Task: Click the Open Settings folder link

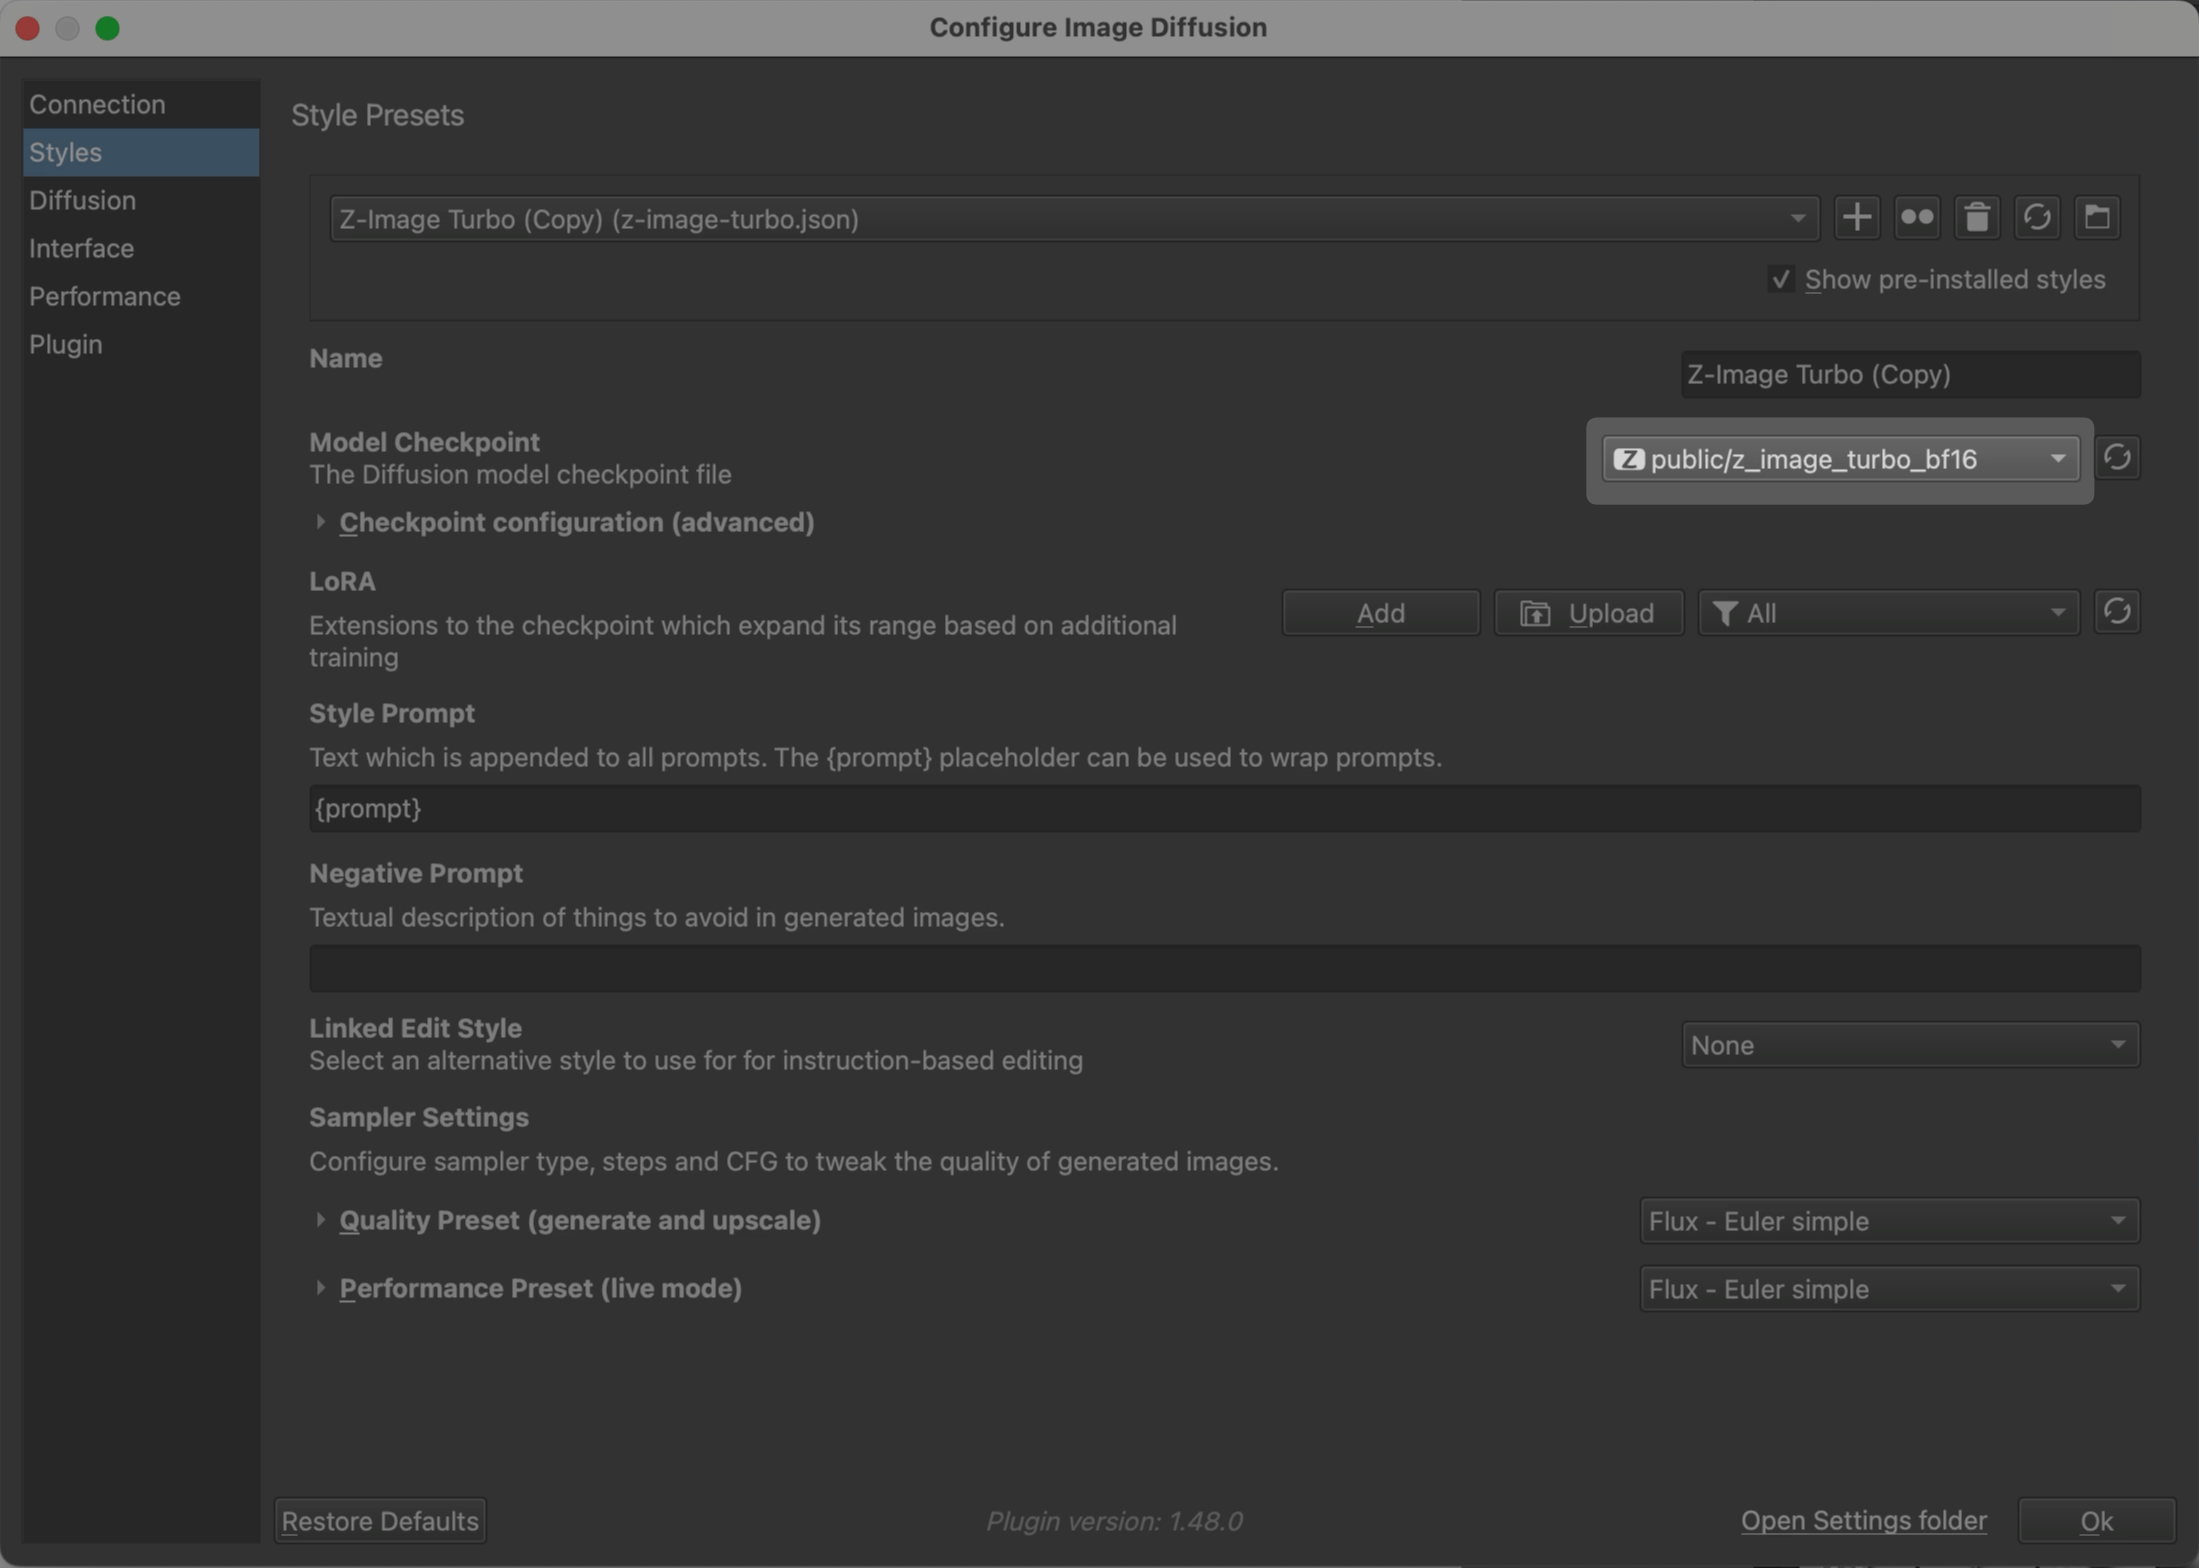Action: (1863, 1521)
